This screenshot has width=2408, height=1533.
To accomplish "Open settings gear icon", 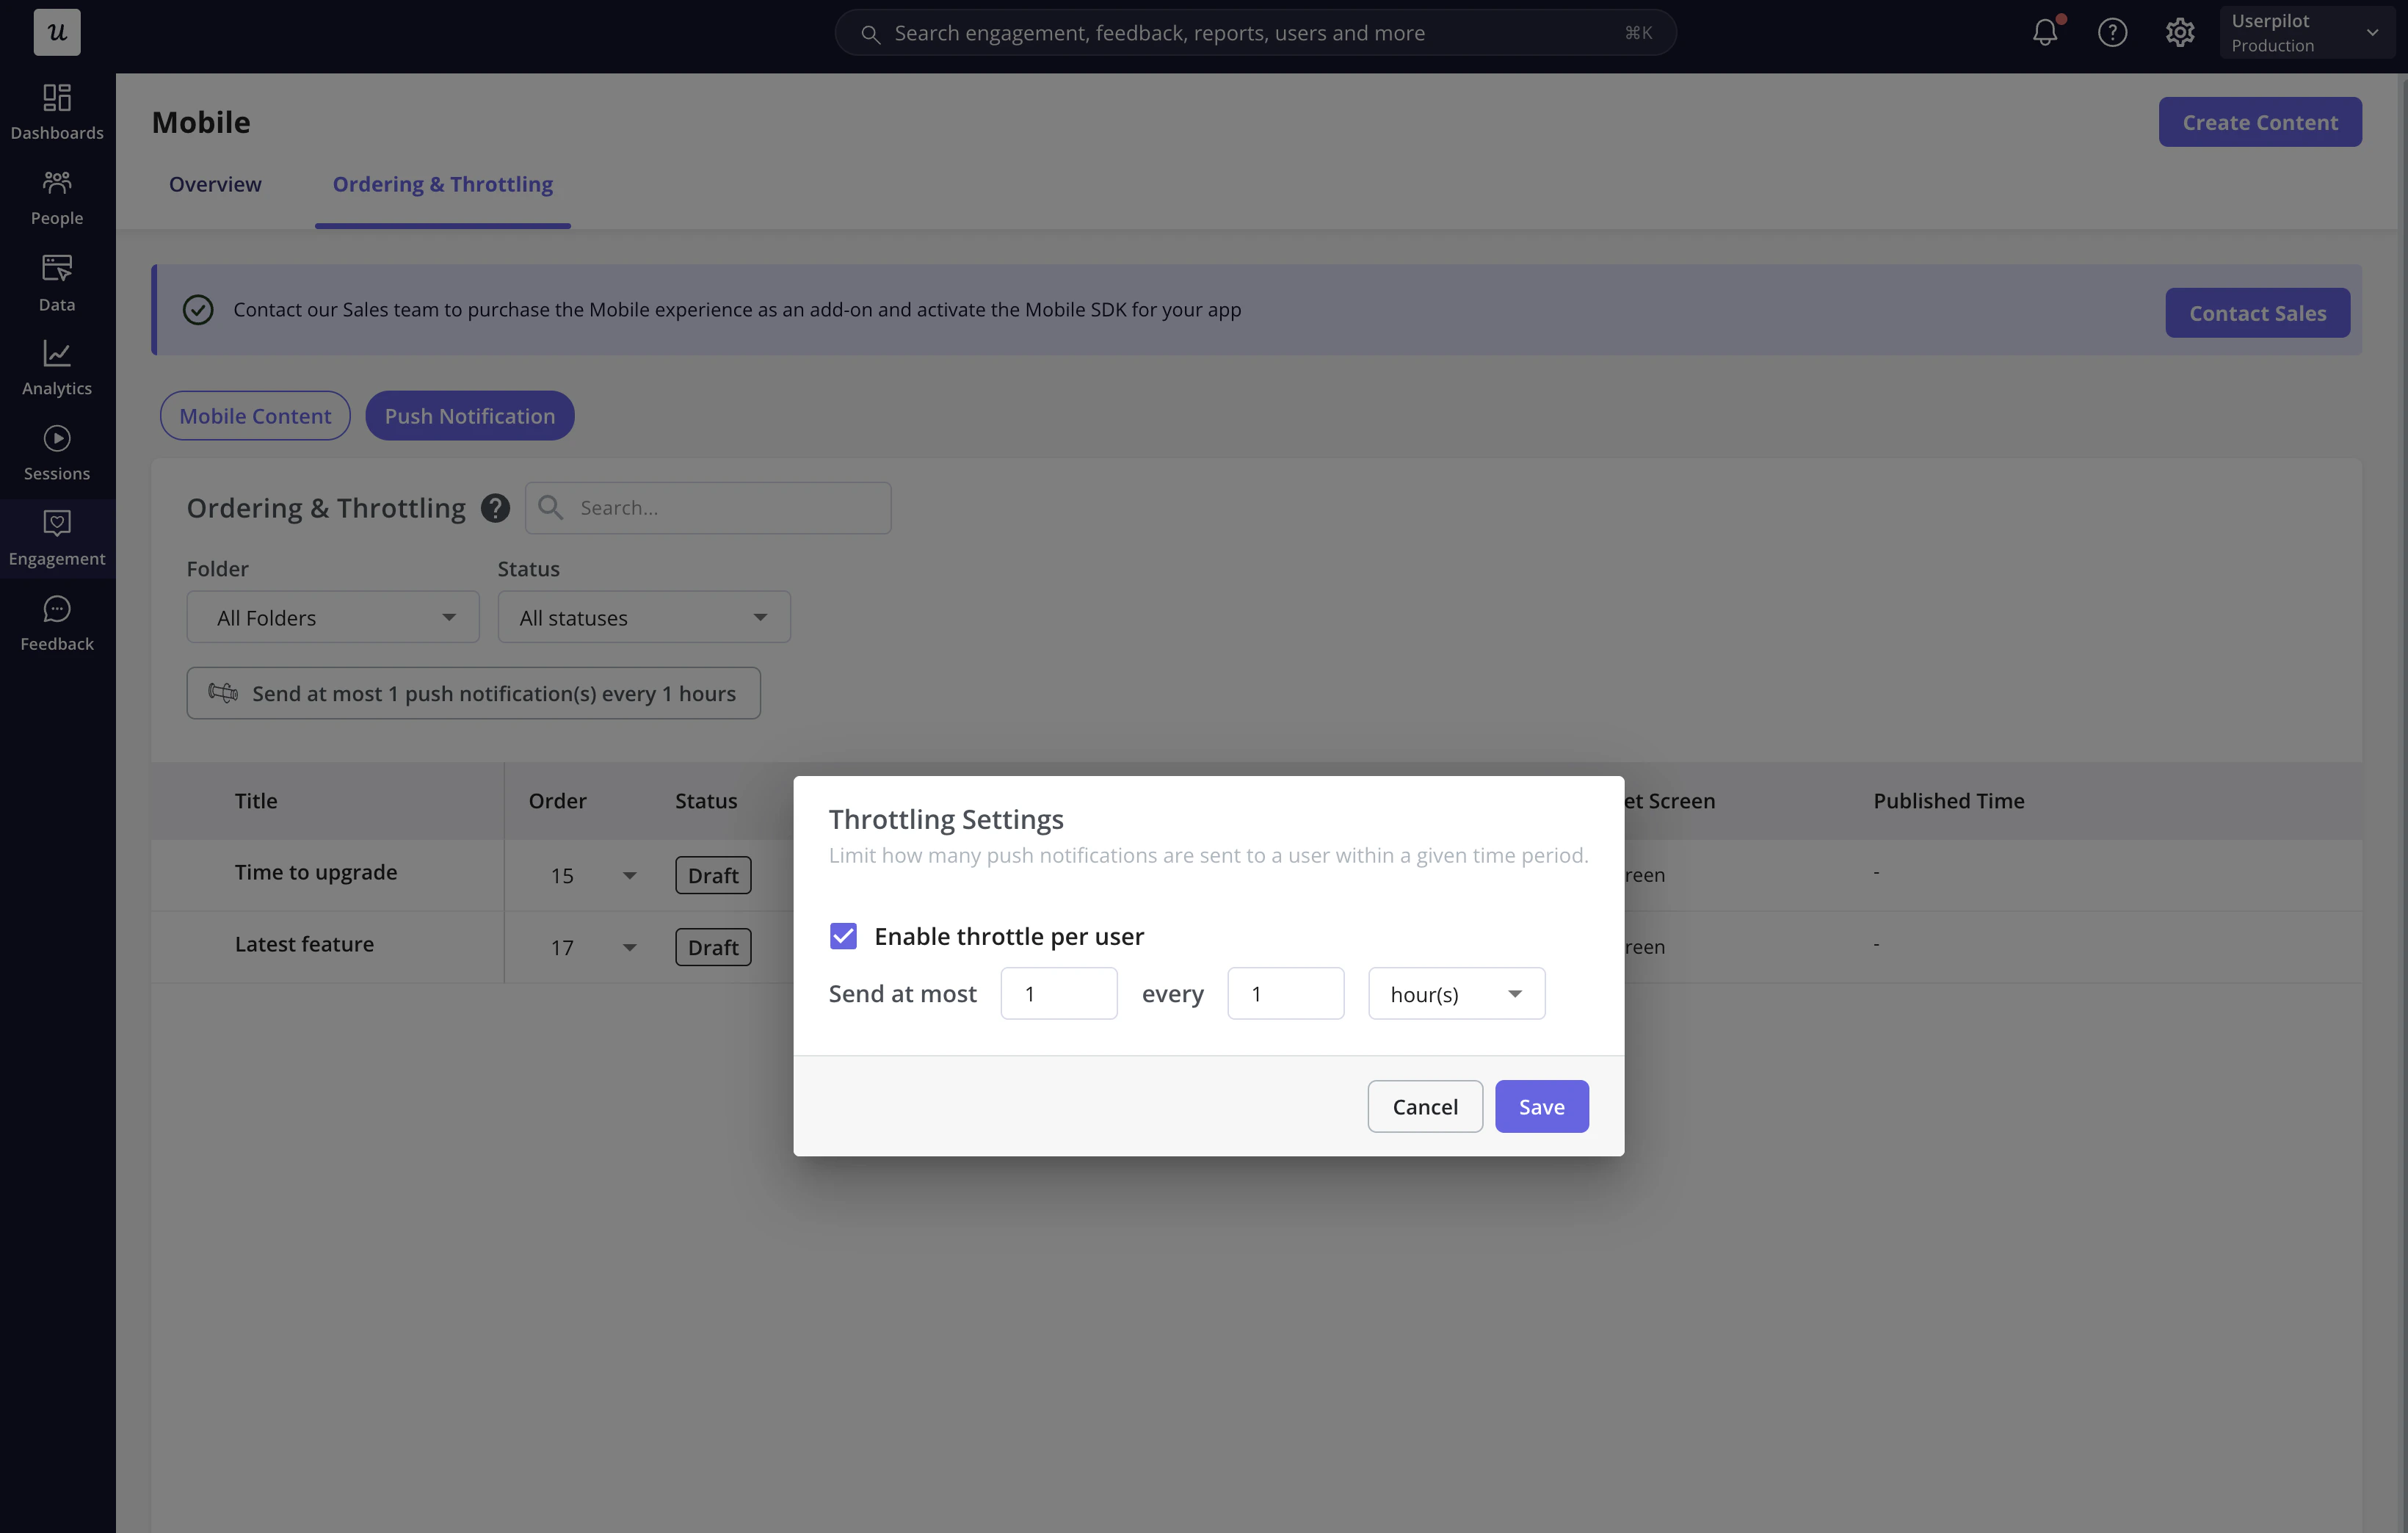I will coord(2180,33).
